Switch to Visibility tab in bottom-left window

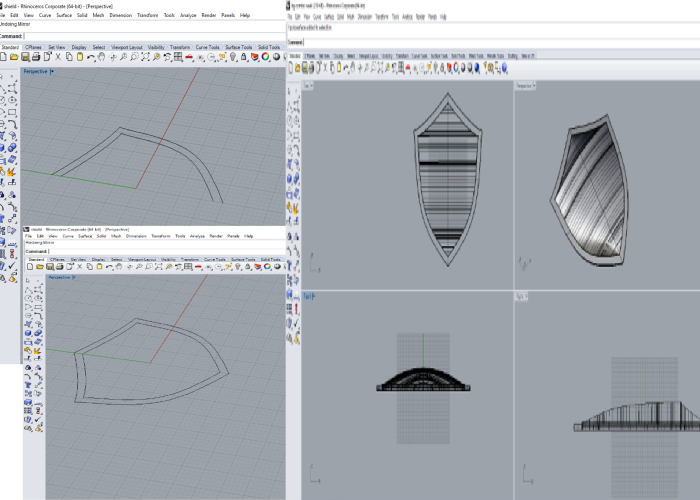[x=168, y=259]
